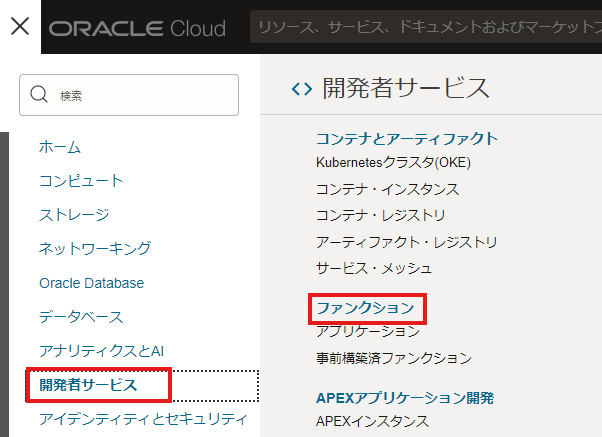The width and height of the screenshot is (602, 437).
Task: Open アプリケーション under ファンクション
Action: point(368,331)
